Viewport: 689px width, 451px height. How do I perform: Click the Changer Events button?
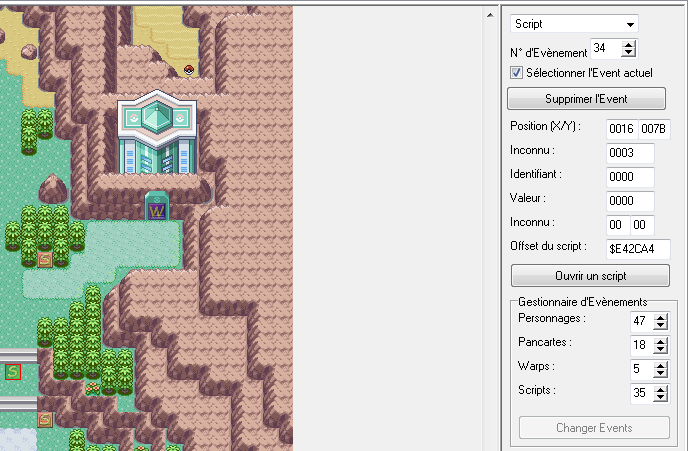tap(594, 428)
